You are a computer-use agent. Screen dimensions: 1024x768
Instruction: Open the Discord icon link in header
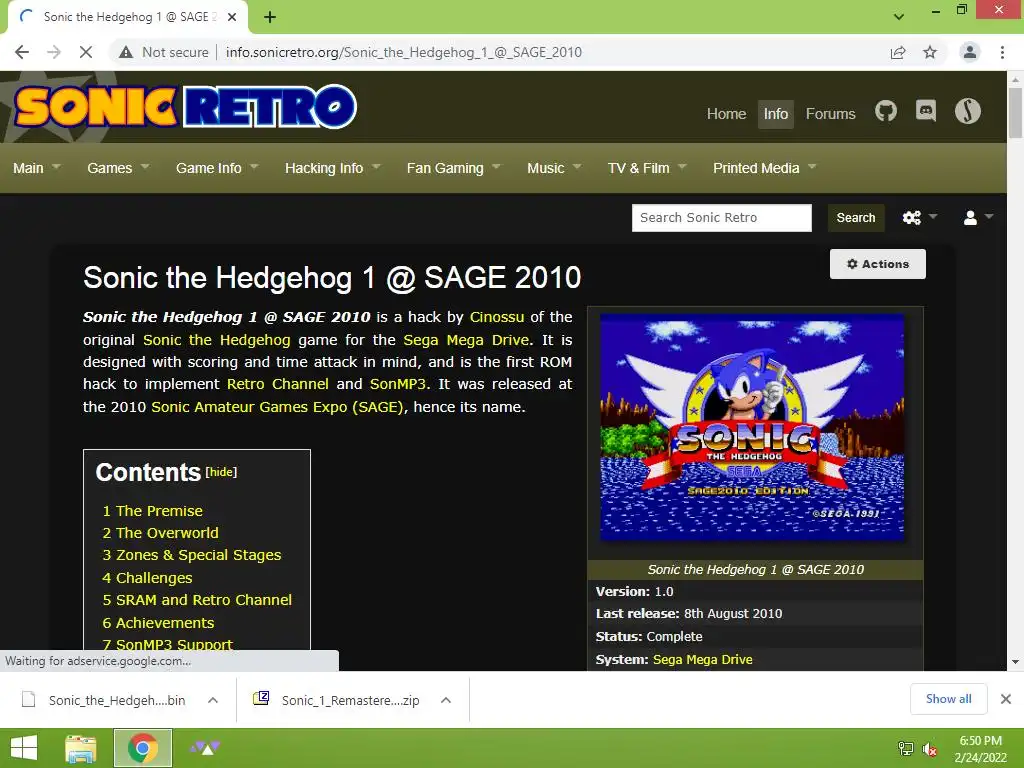pyautogui.click(x=926, y=112)
